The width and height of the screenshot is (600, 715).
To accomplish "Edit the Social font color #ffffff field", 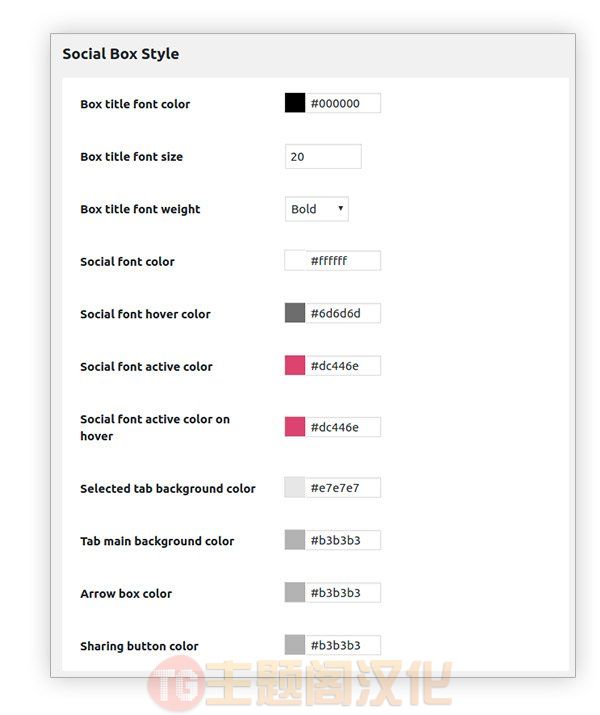I will pos(343,261).
